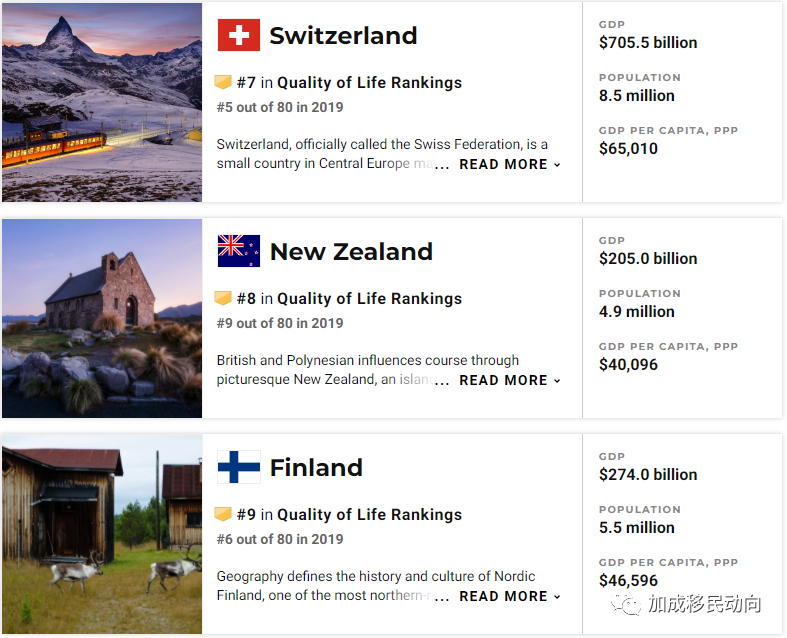
Task: Click the New Zealand flag icon
Action: [x=238, y=251]
